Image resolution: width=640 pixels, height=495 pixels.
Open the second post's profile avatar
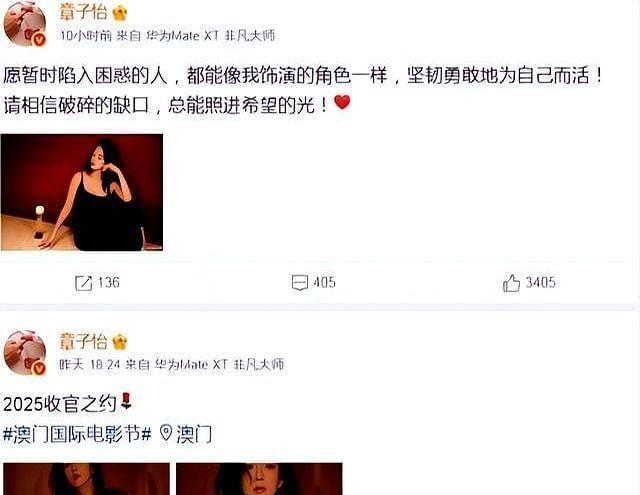(25, 353)
